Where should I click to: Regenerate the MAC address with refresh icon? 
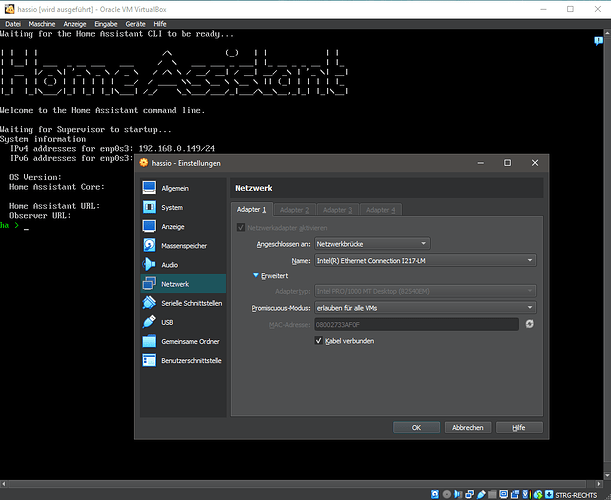coord(529,324)
